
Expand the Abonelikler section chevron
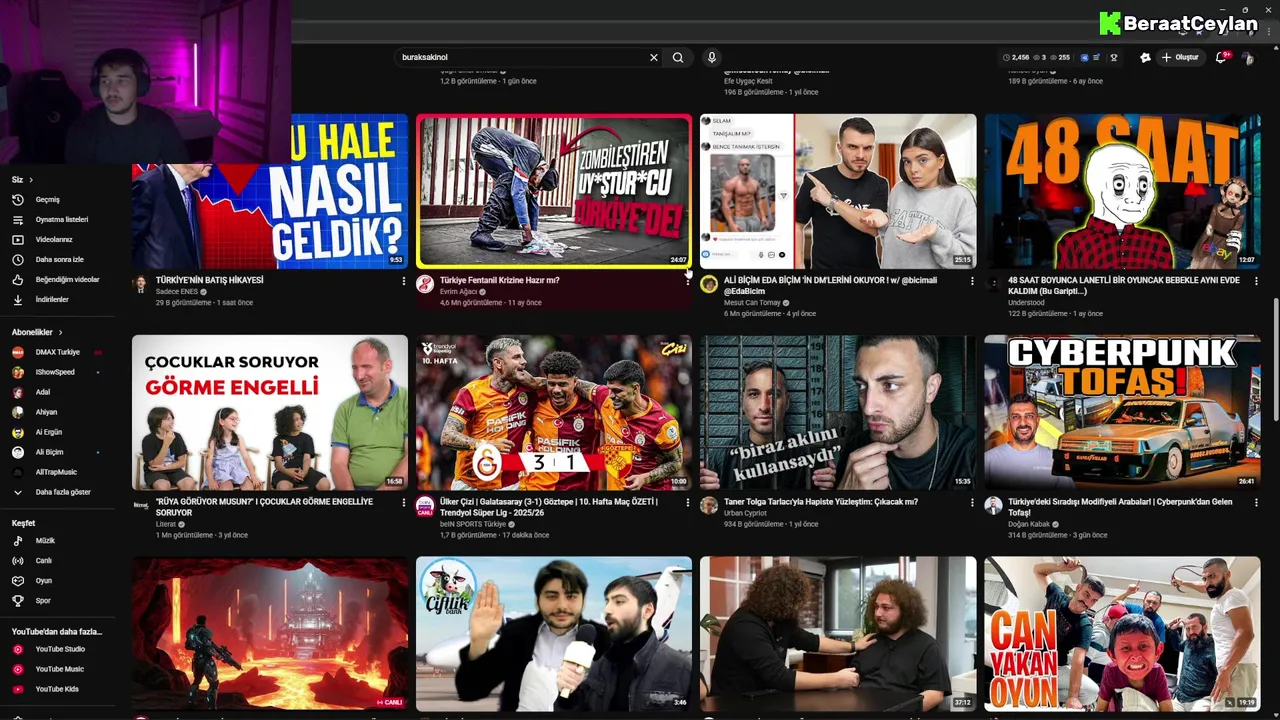tap(60, 332)
